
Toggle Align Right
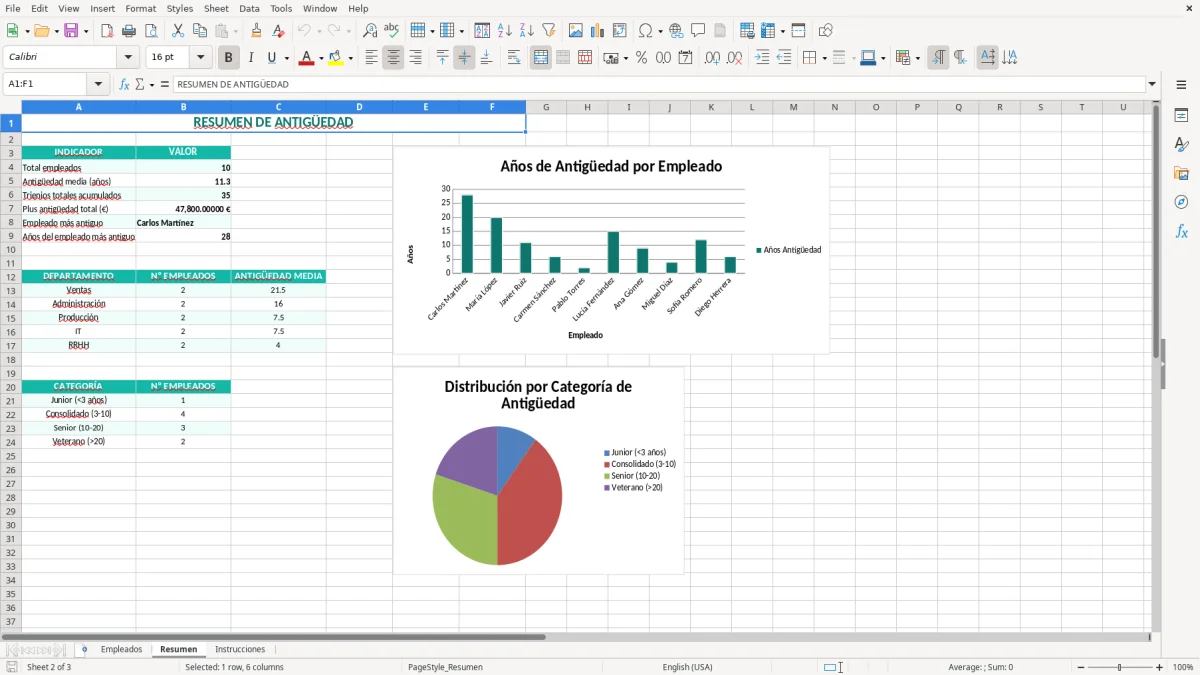[415, 58]
